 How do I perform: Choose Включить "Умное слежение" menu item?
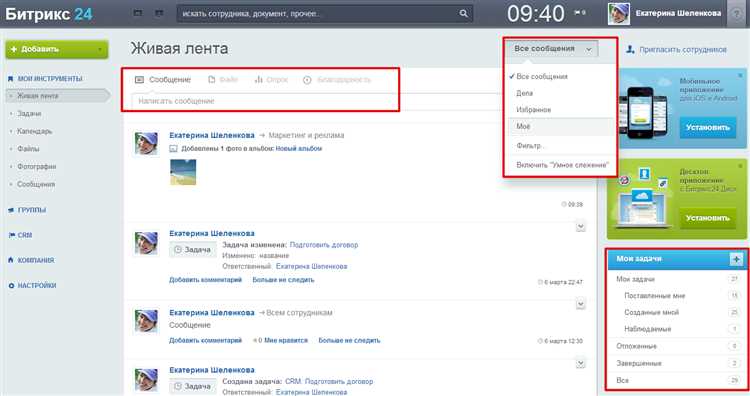pos(562,165)
